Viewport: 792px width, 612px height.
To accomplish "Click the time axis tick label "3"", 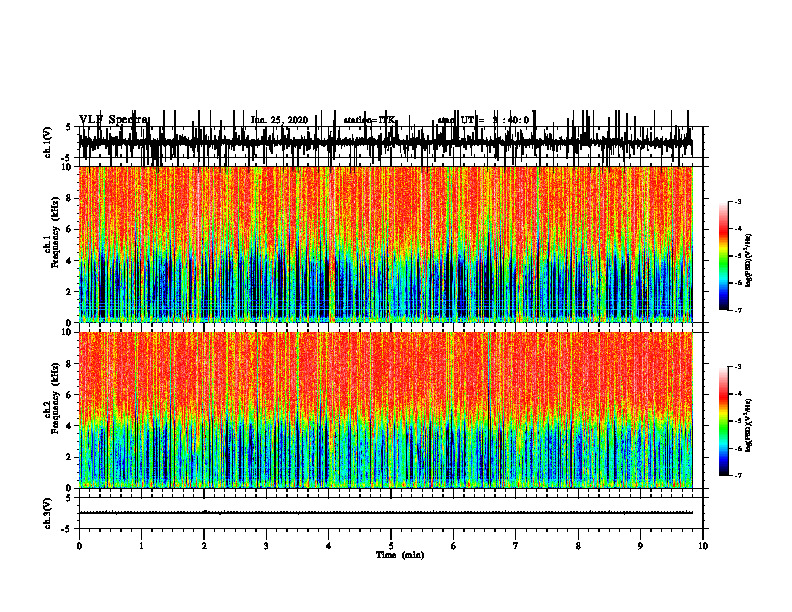I will (x=266, y=545).
